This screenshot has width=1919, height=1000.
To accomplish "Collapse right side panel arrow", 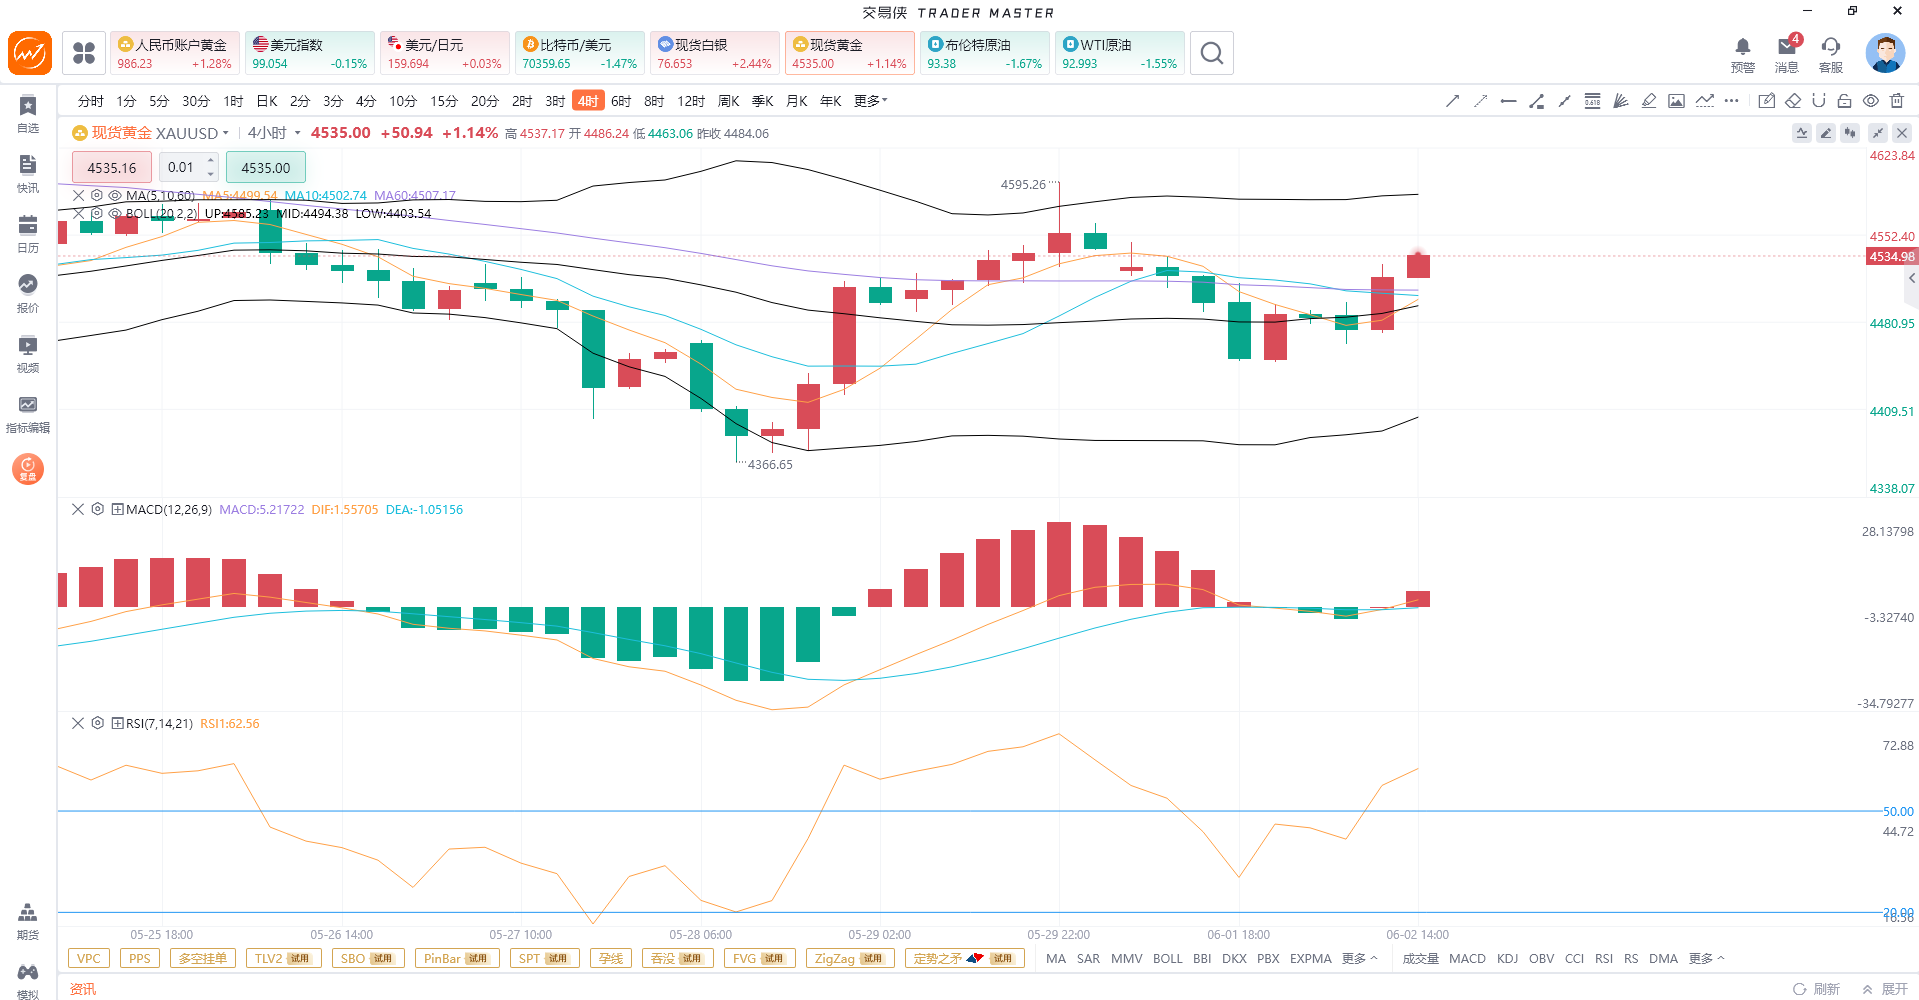I will pyautogui.click(x=1912, y=279).
